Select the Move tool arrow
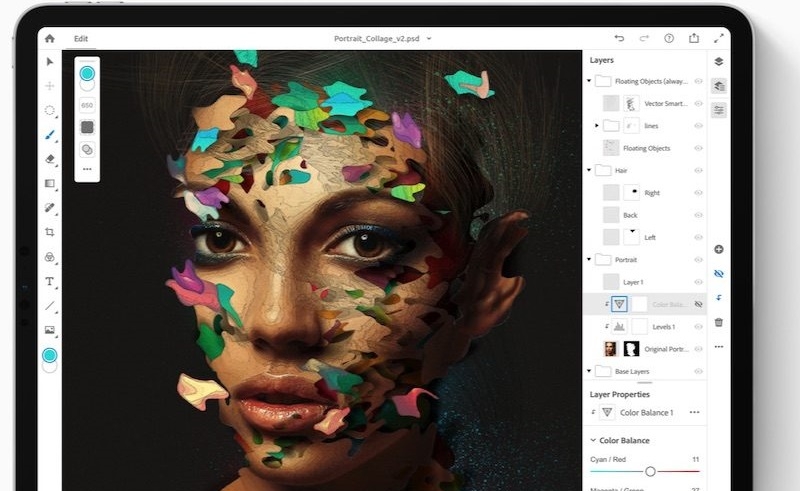 tap(49, 61)
